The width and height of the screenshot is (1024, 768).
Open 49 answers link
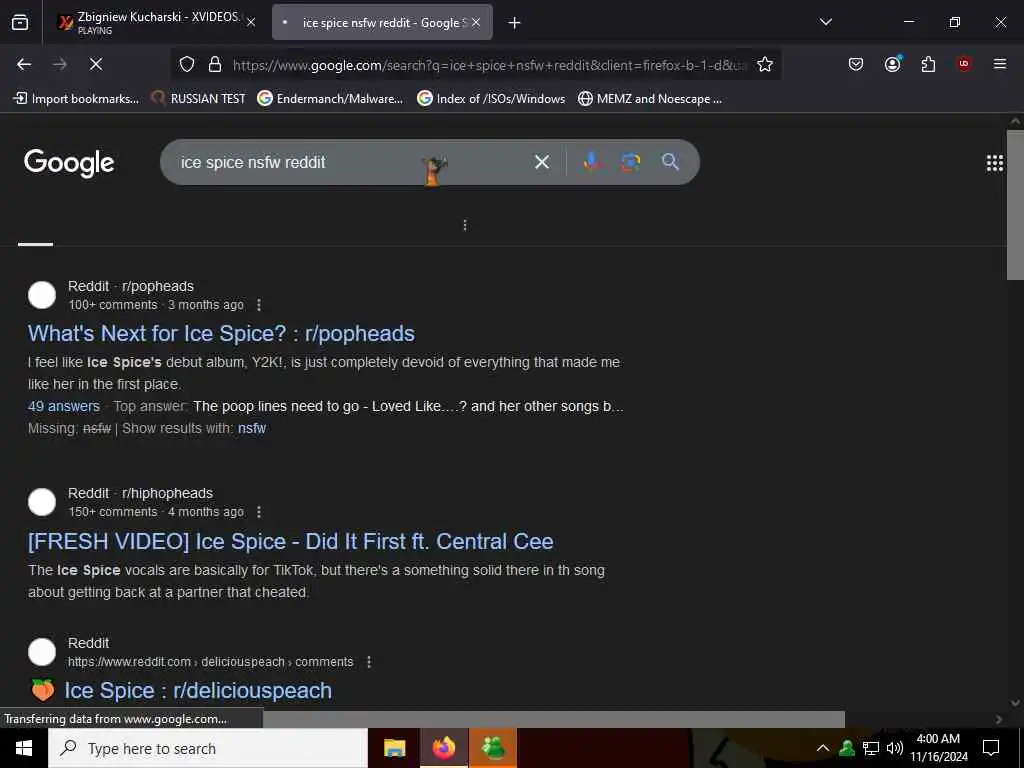tap(64, 406)
